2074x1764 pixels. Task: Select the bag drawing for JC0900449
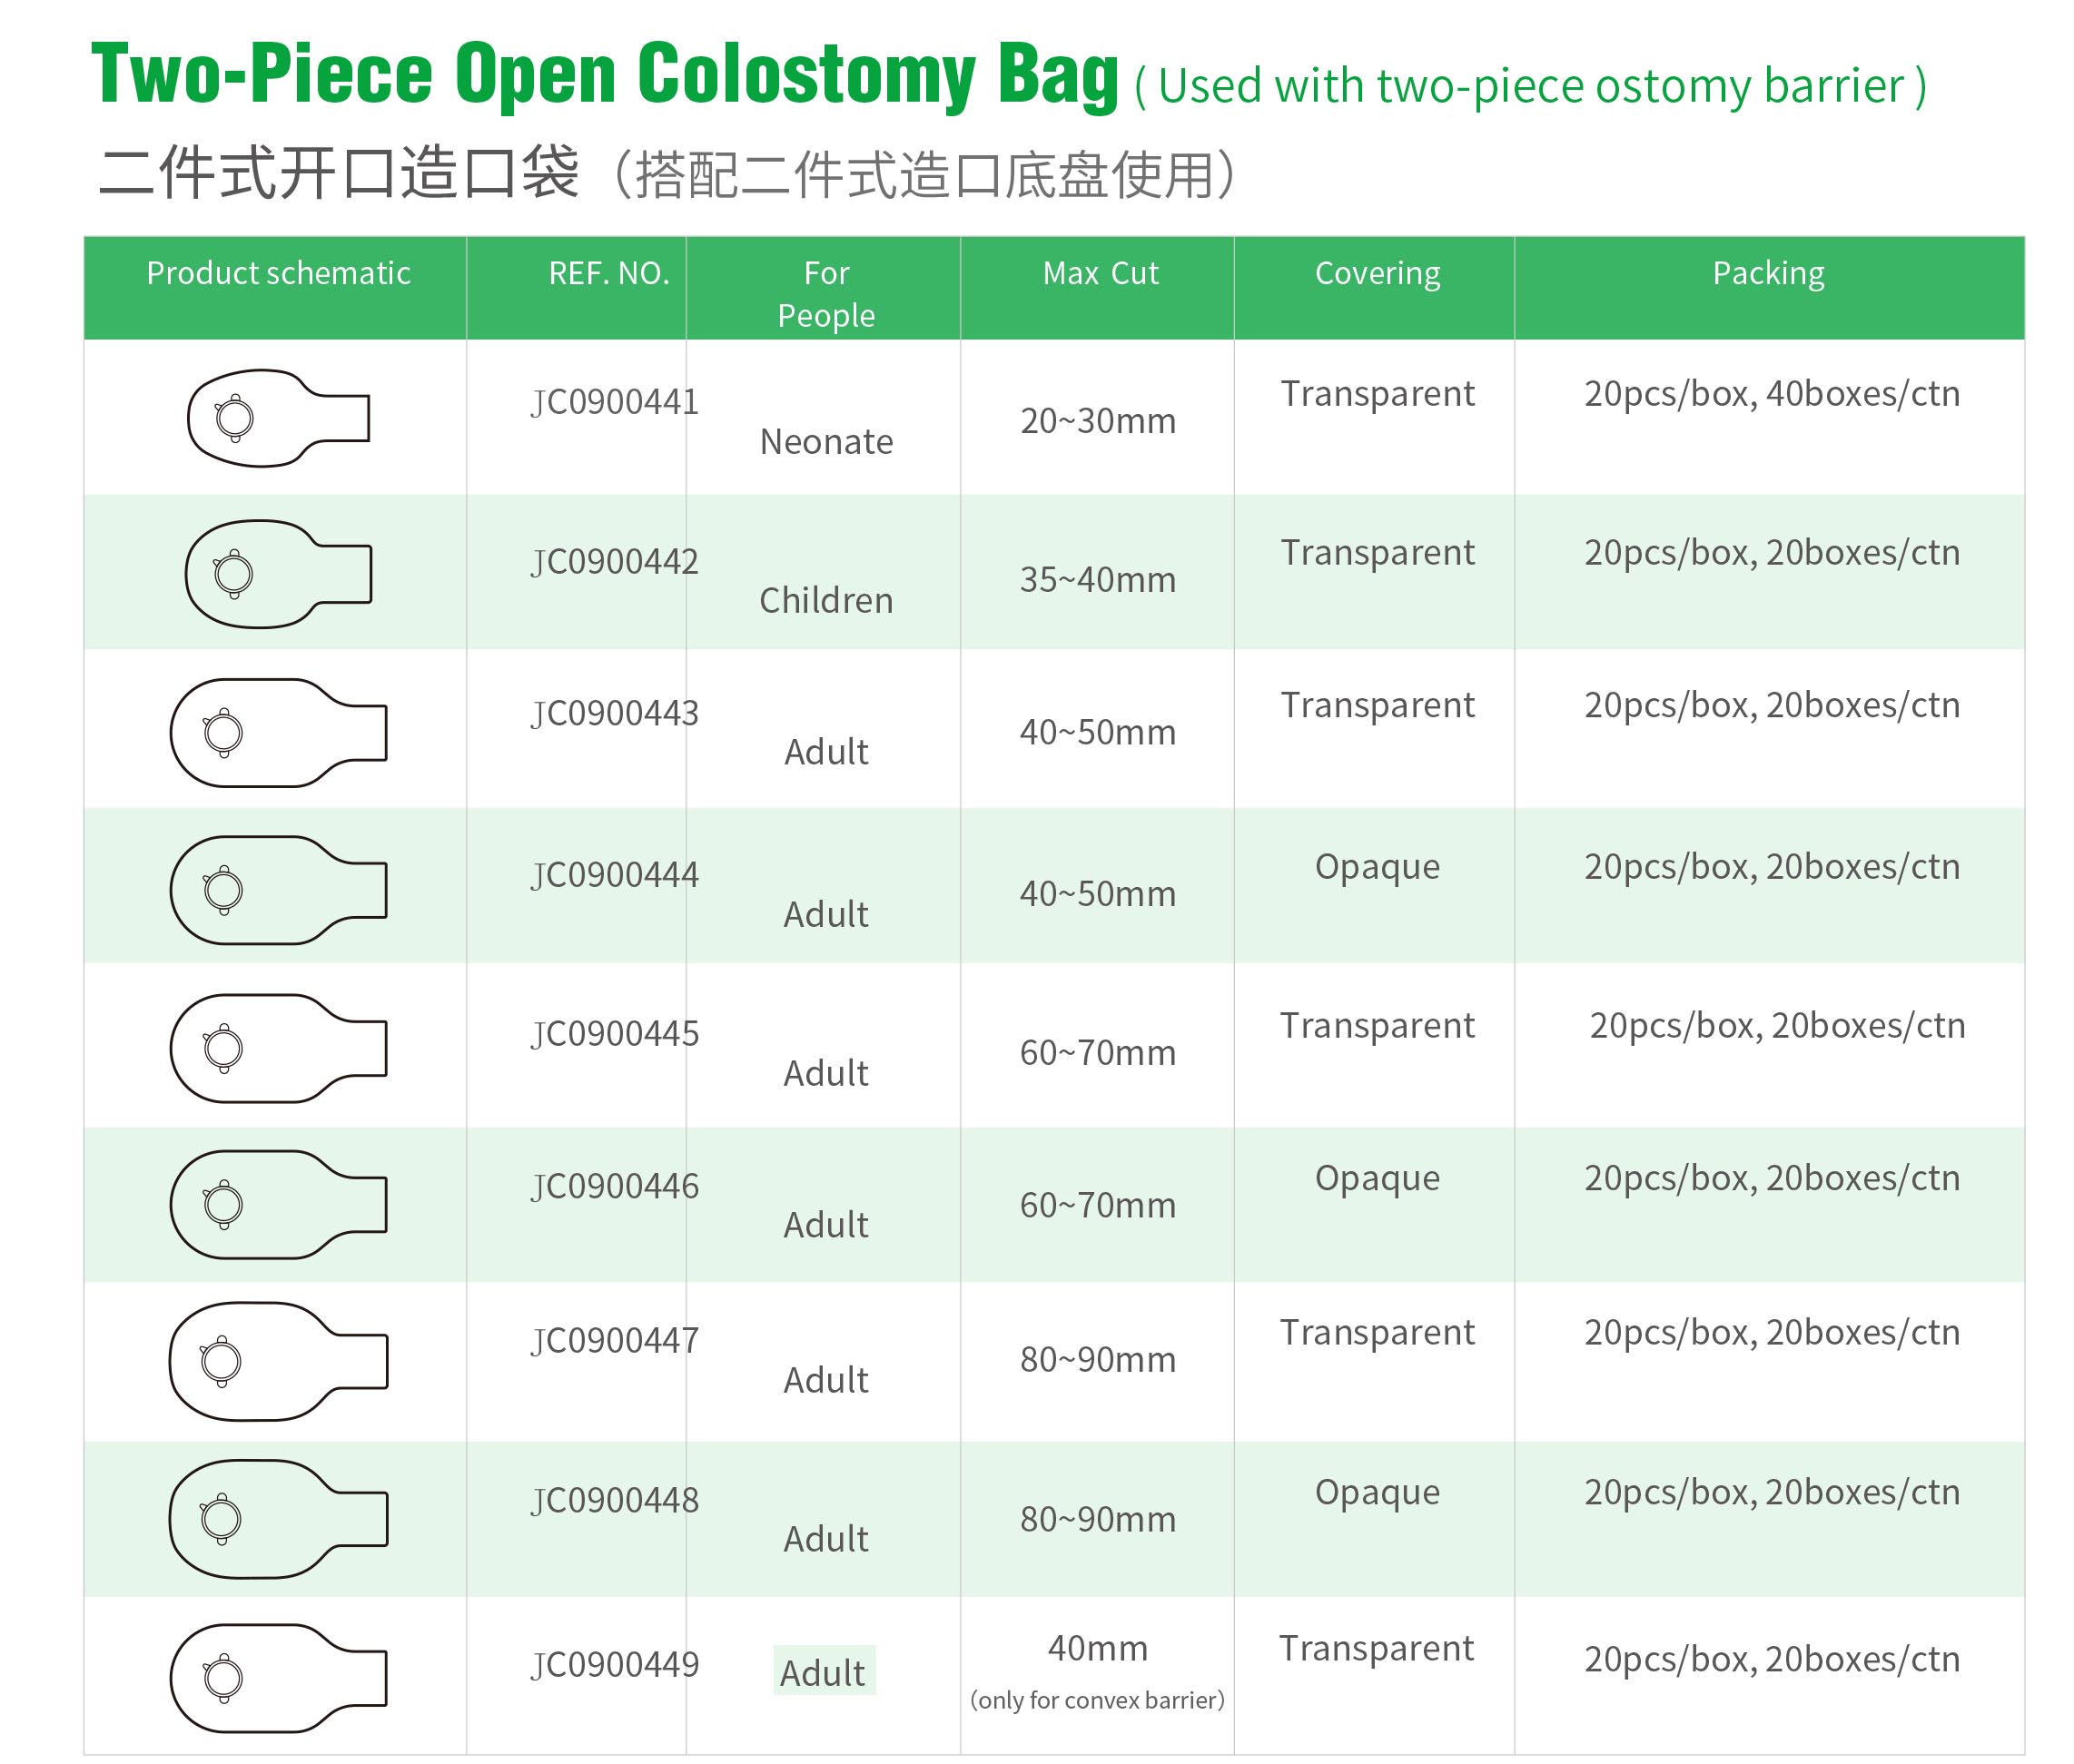(277, 1677)
